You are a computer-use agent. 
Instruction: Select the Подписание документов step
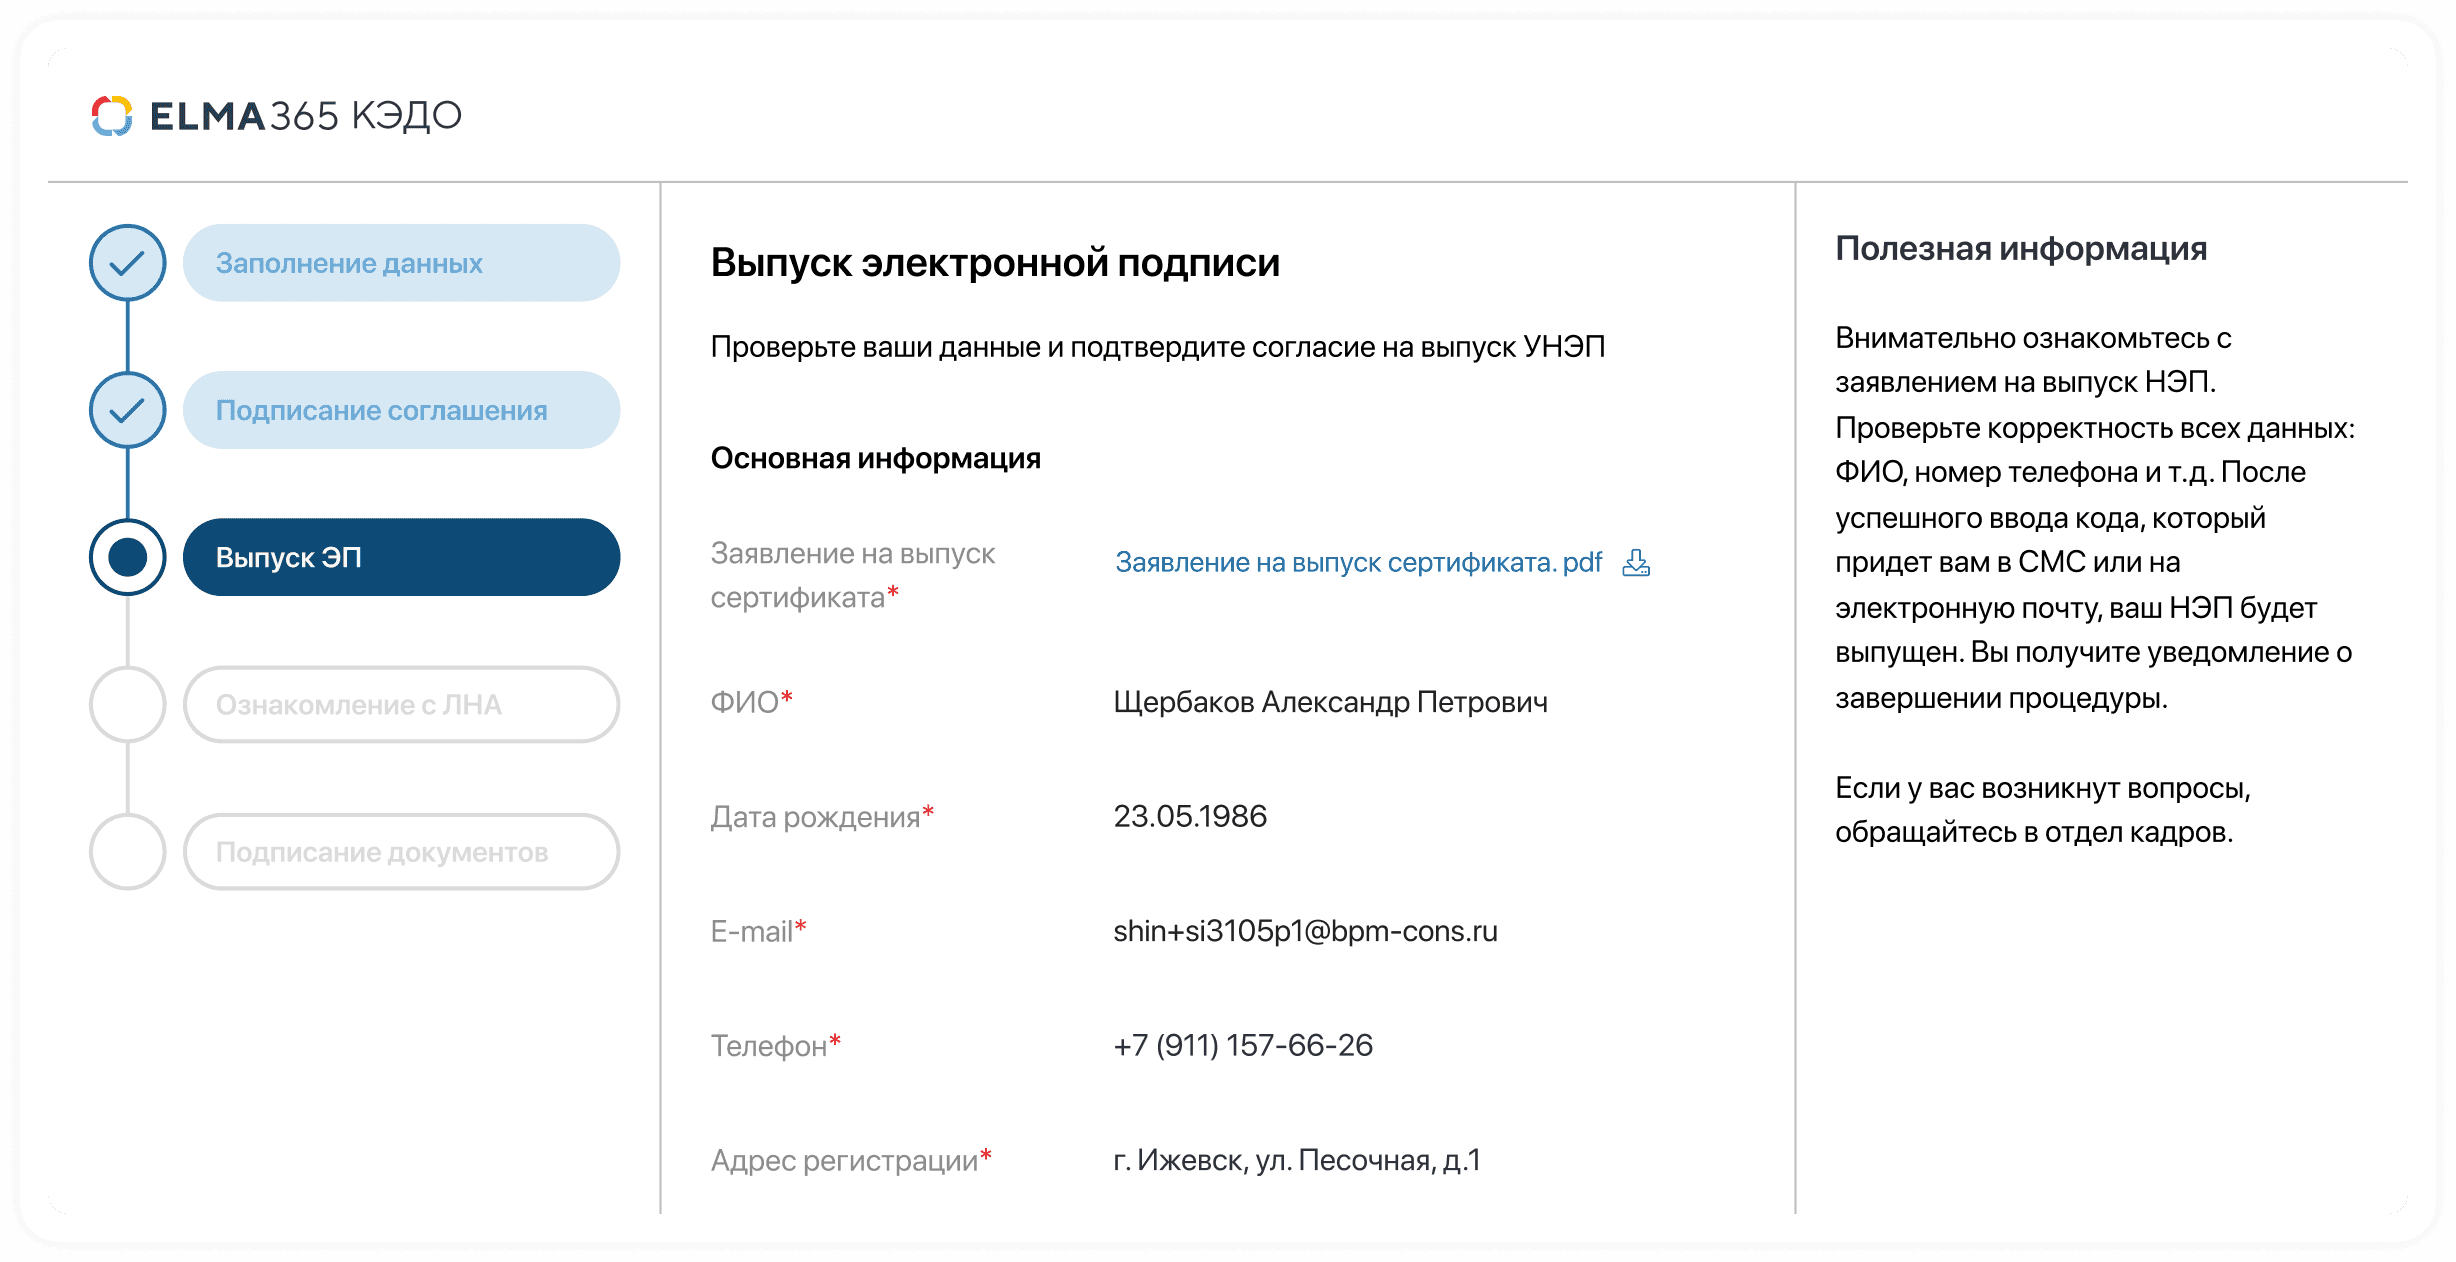click(x=401, y=852)
